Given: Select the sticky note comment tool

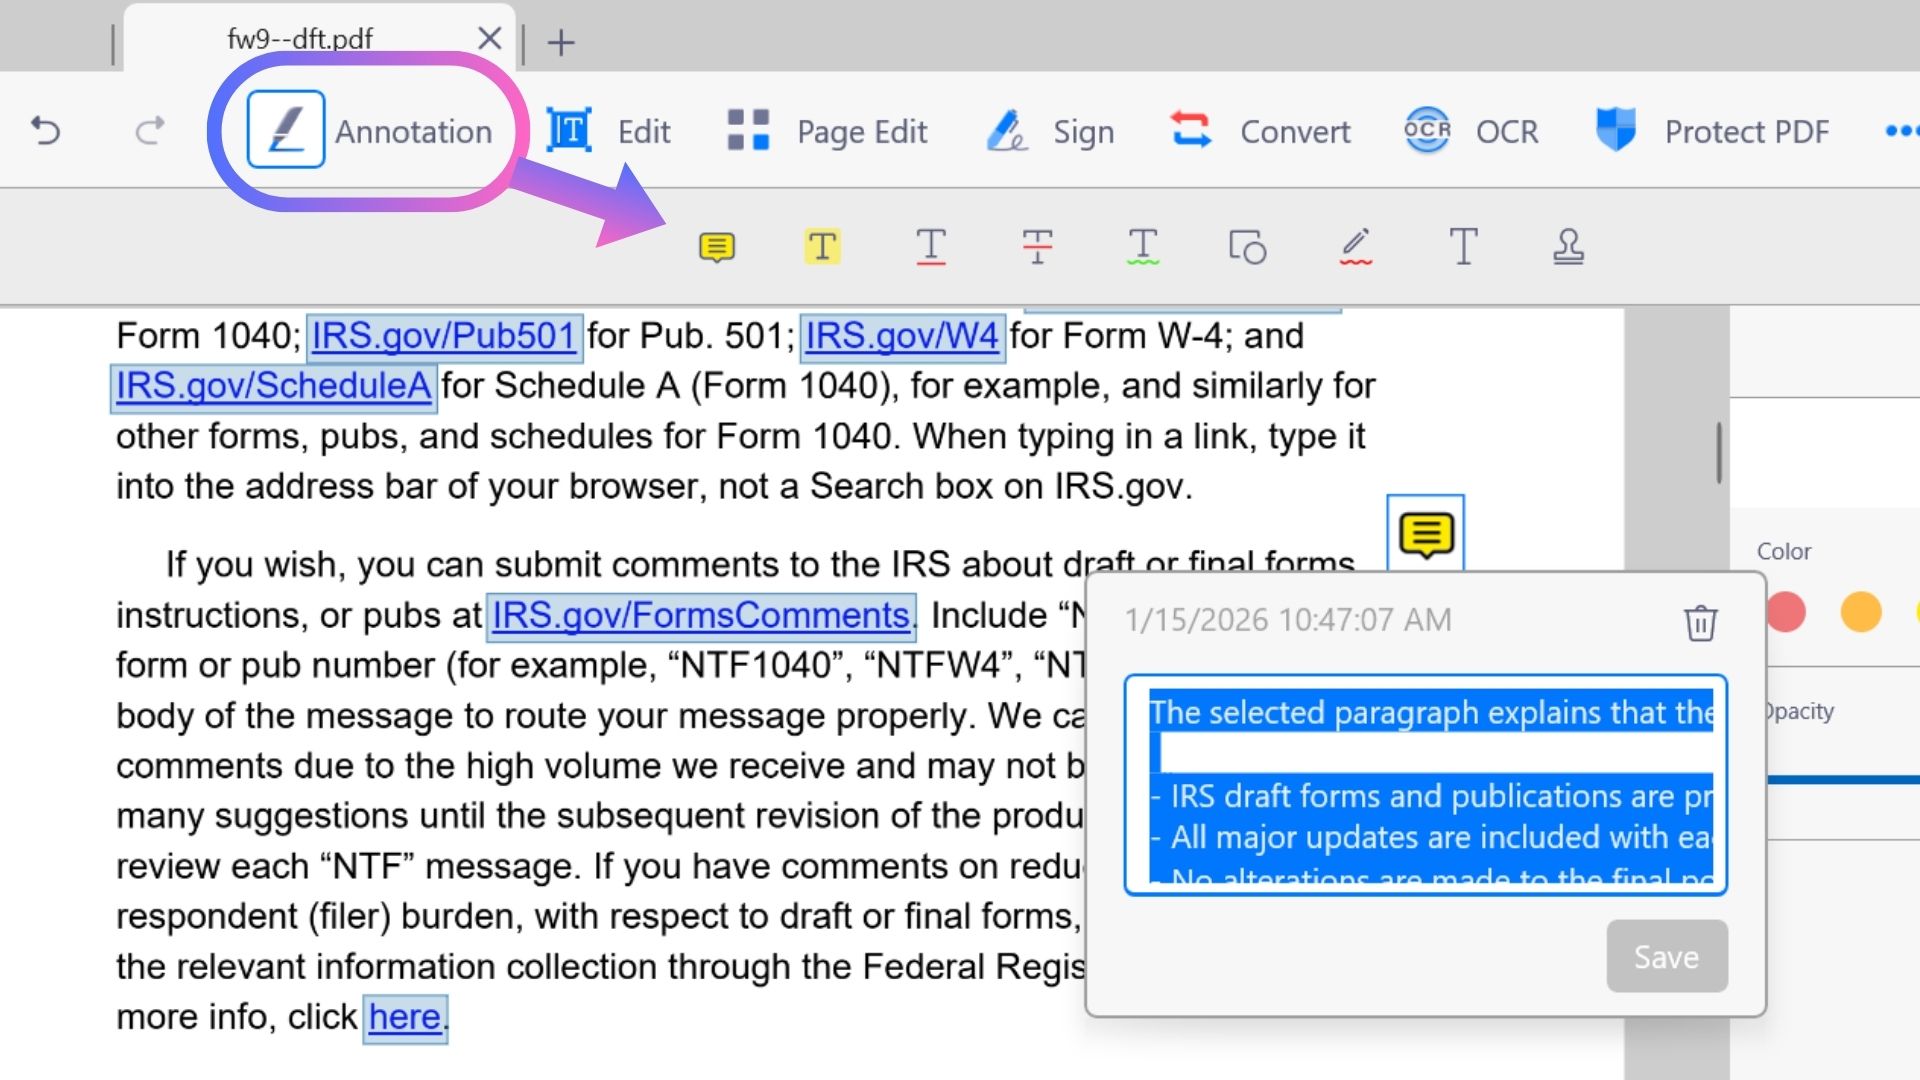Looking at the screenshot, I should pos(717,246).
